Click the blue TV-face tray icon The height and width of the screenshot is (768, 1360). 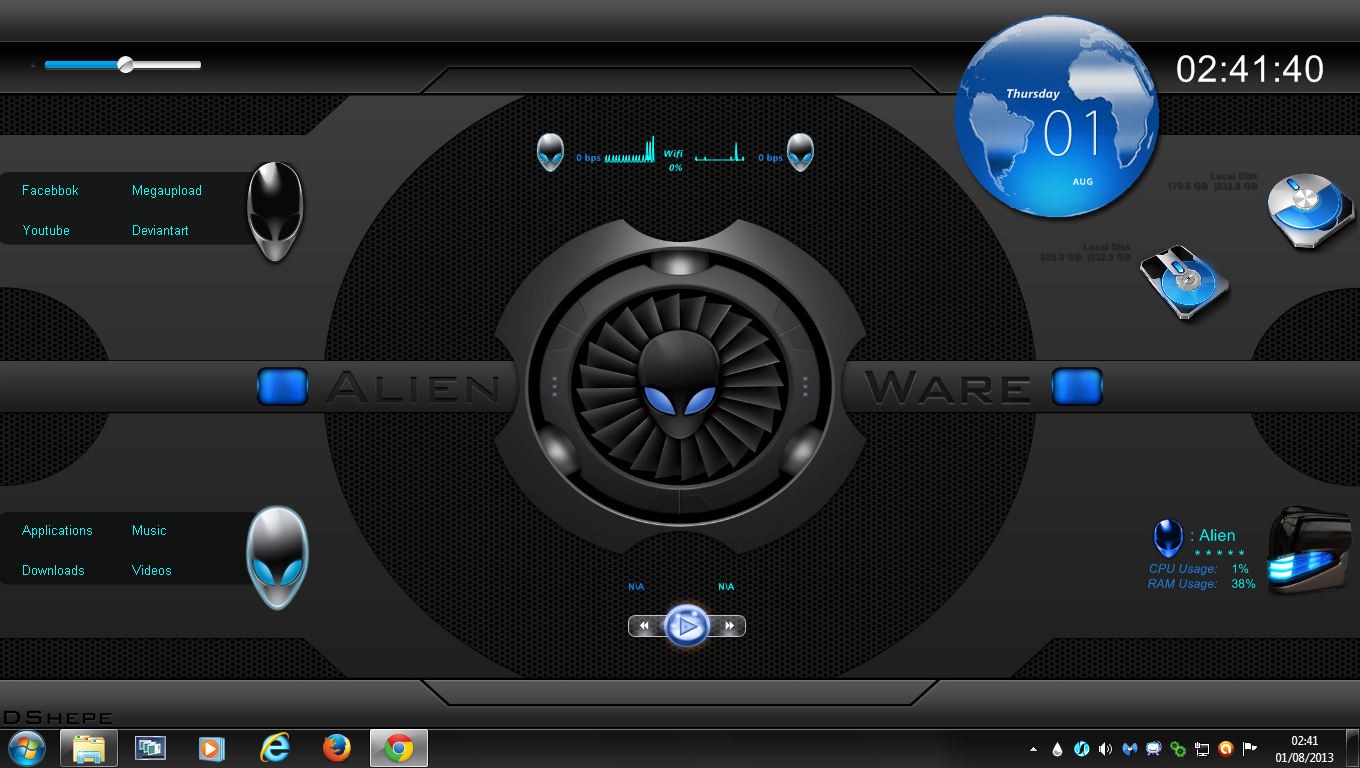click(x=1153, y=749)
